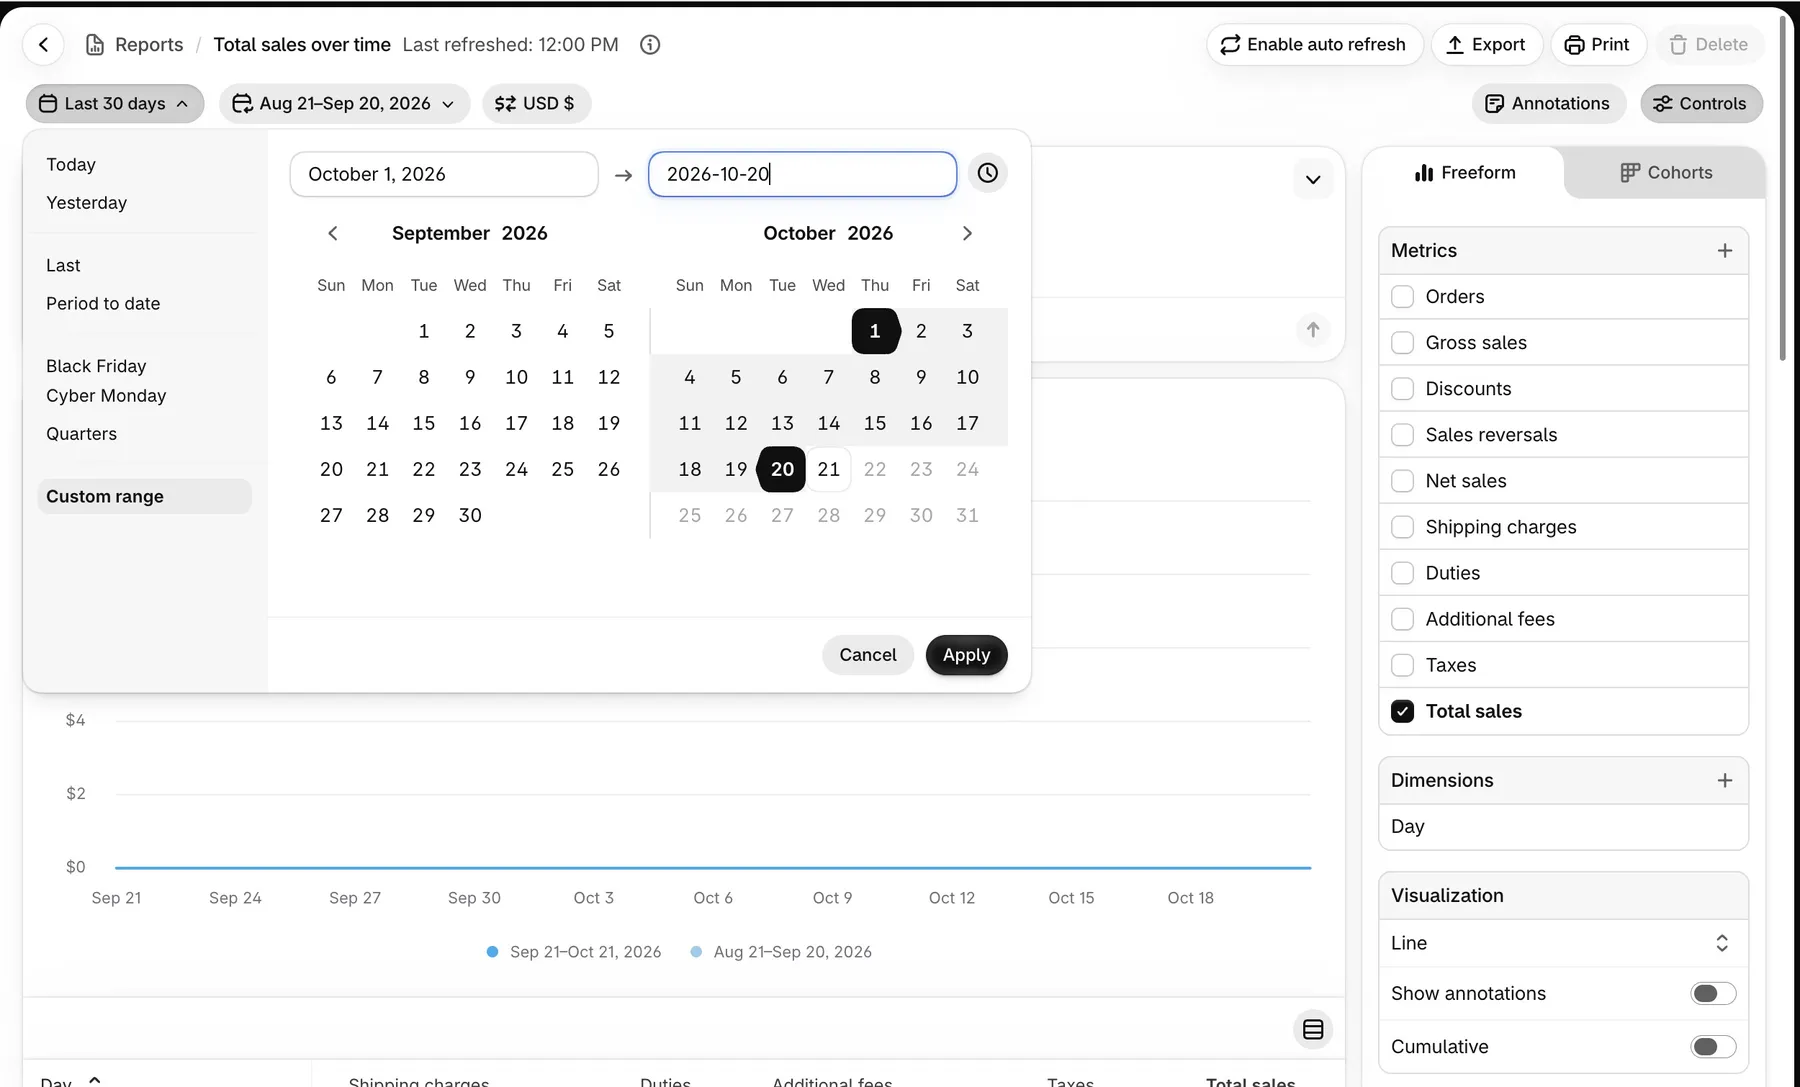Expand the chevron above the chart card
1800x1087 pixels.
point(1313,180)
